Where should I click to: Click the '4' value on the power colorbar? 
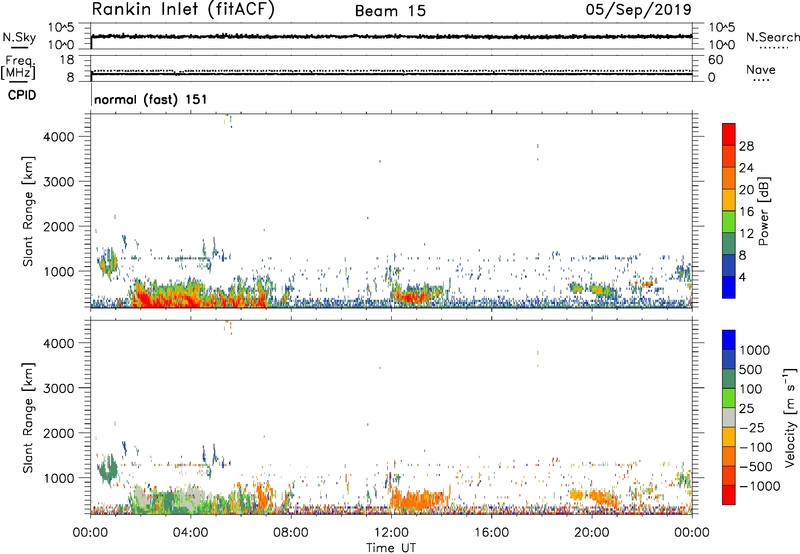pyautogui.click(x=743, y=278)
